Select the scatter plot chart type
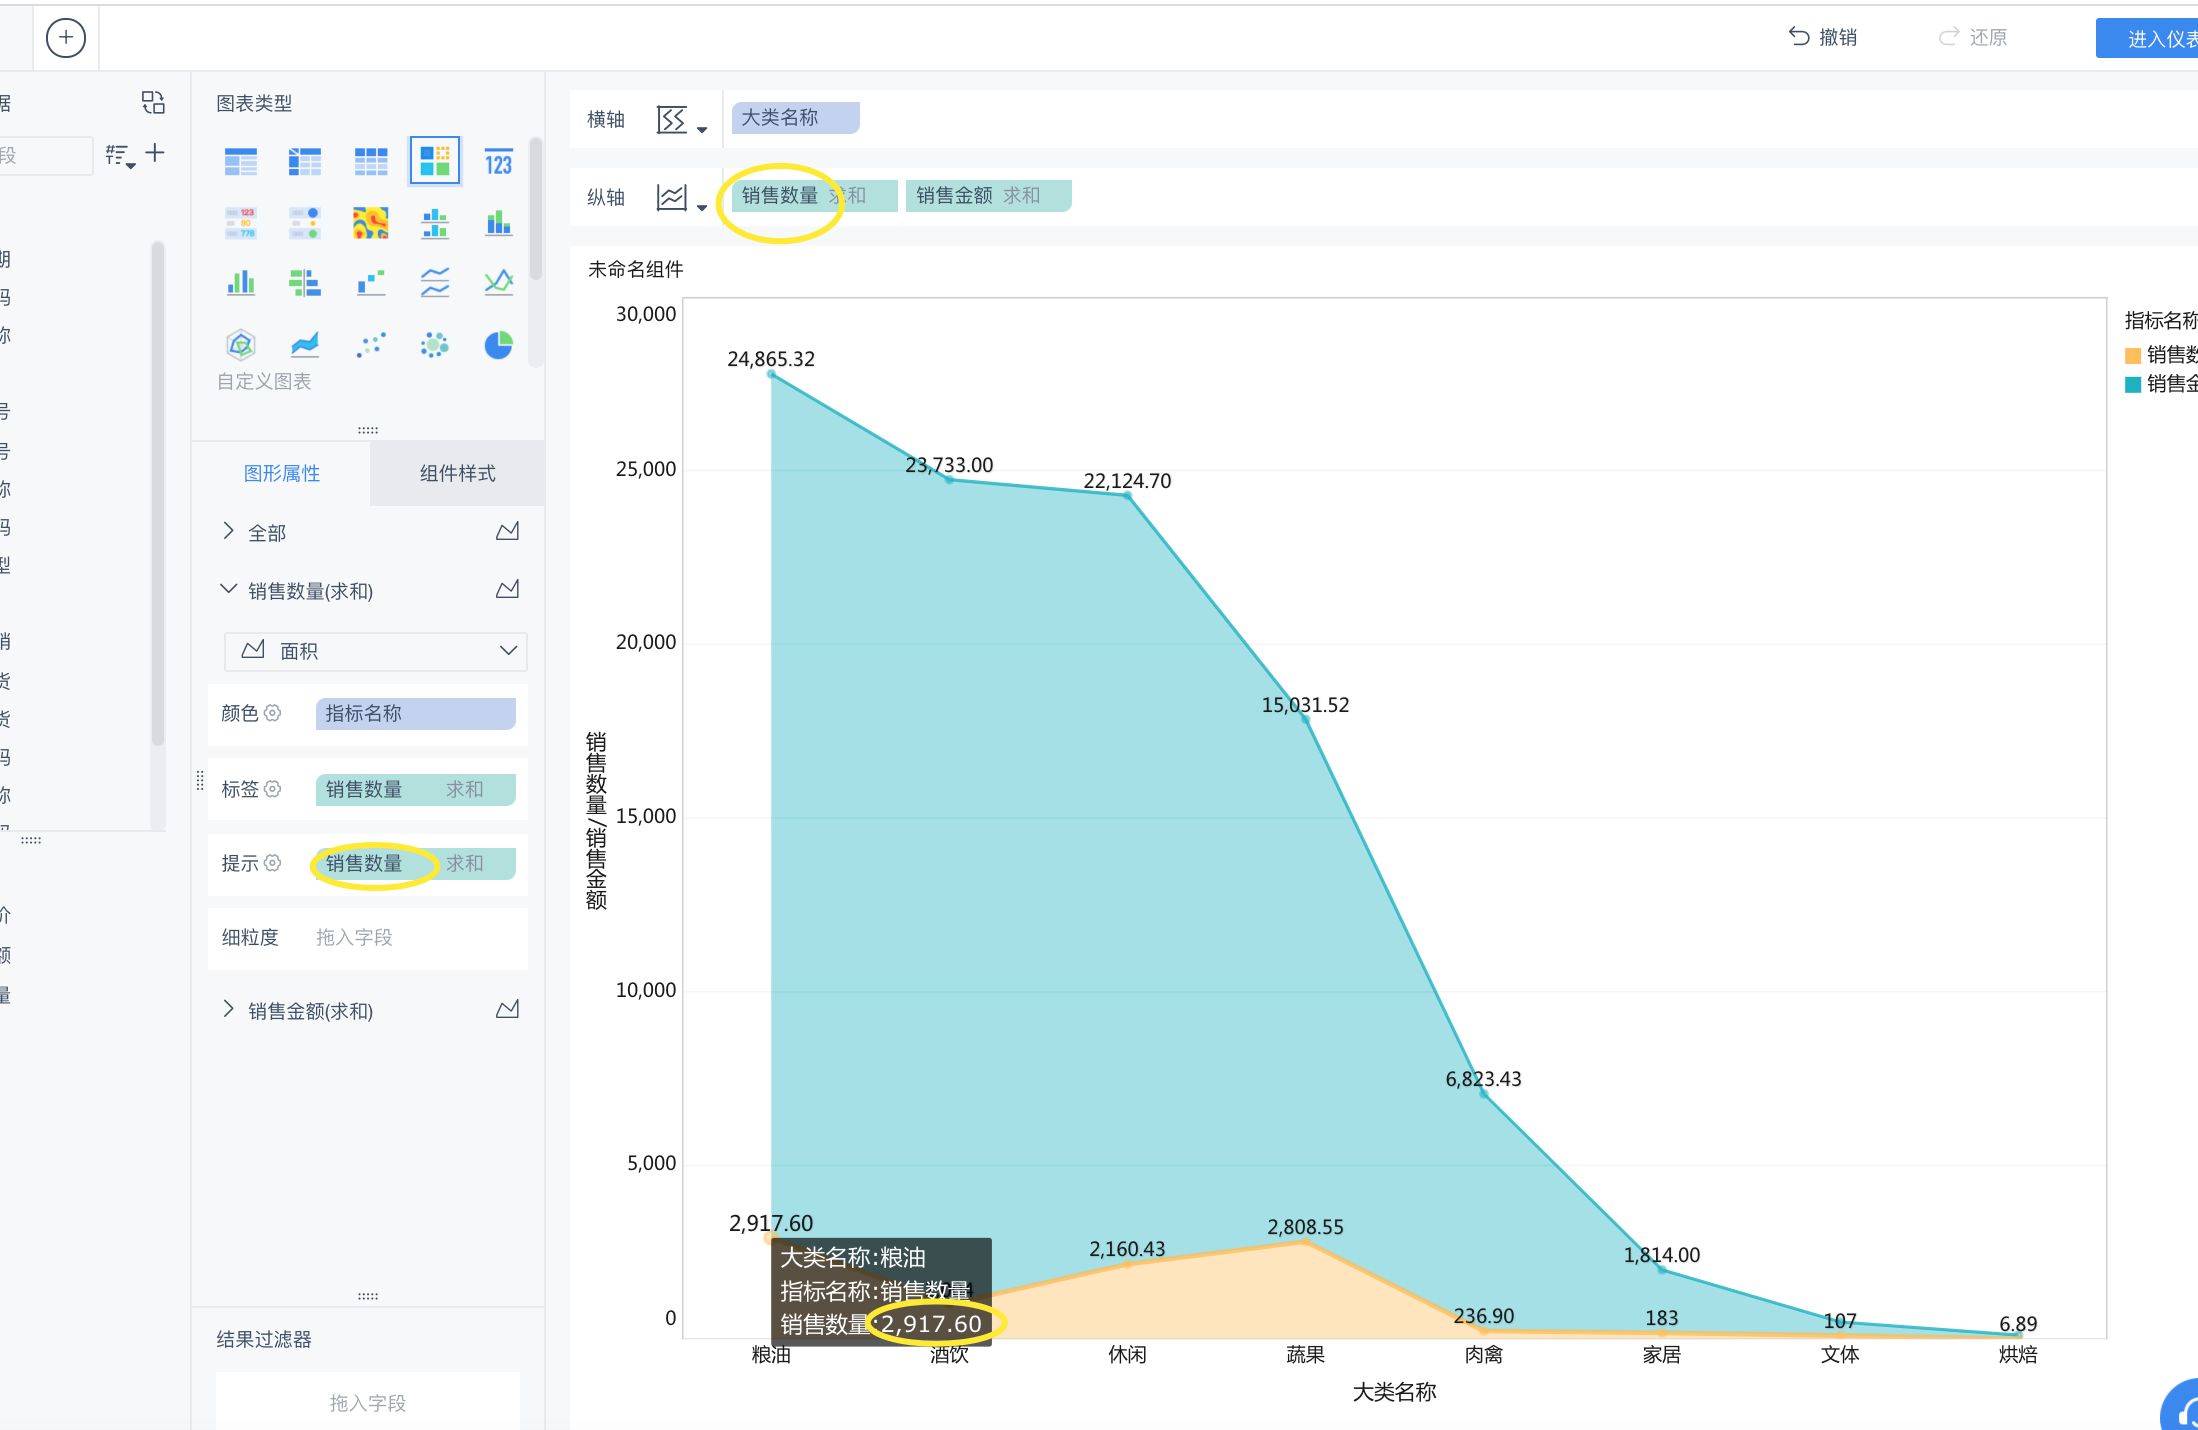This screenshot has width=2198, height=1430. click(370, 345)
